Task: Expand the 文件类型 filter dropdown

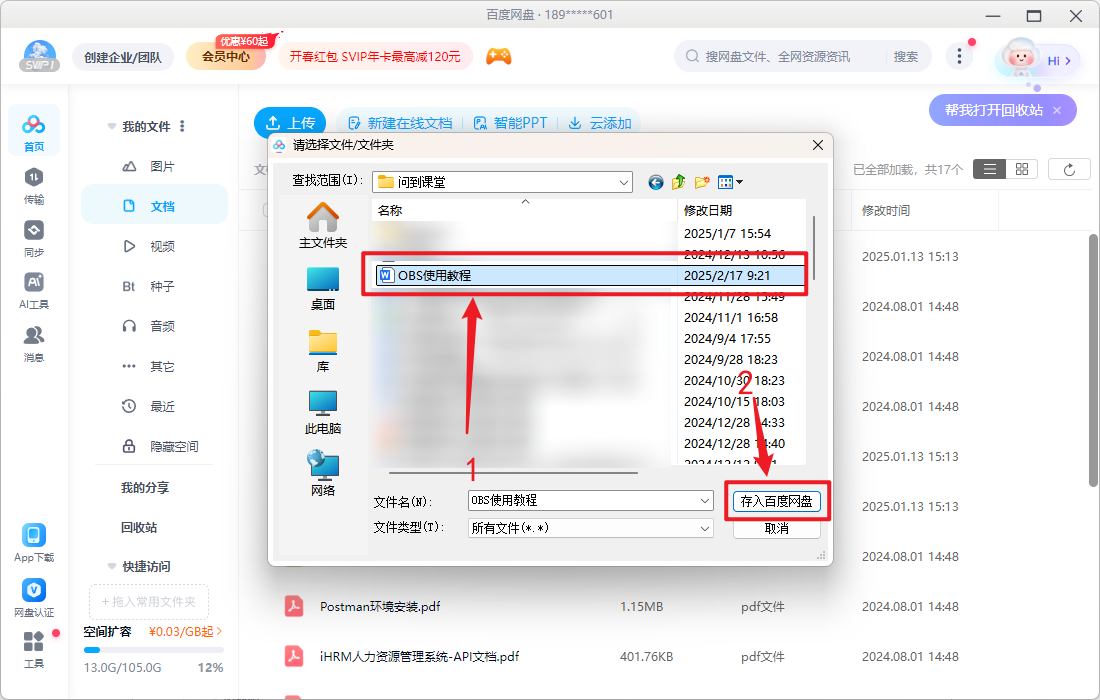Action: tap(705, 529)
